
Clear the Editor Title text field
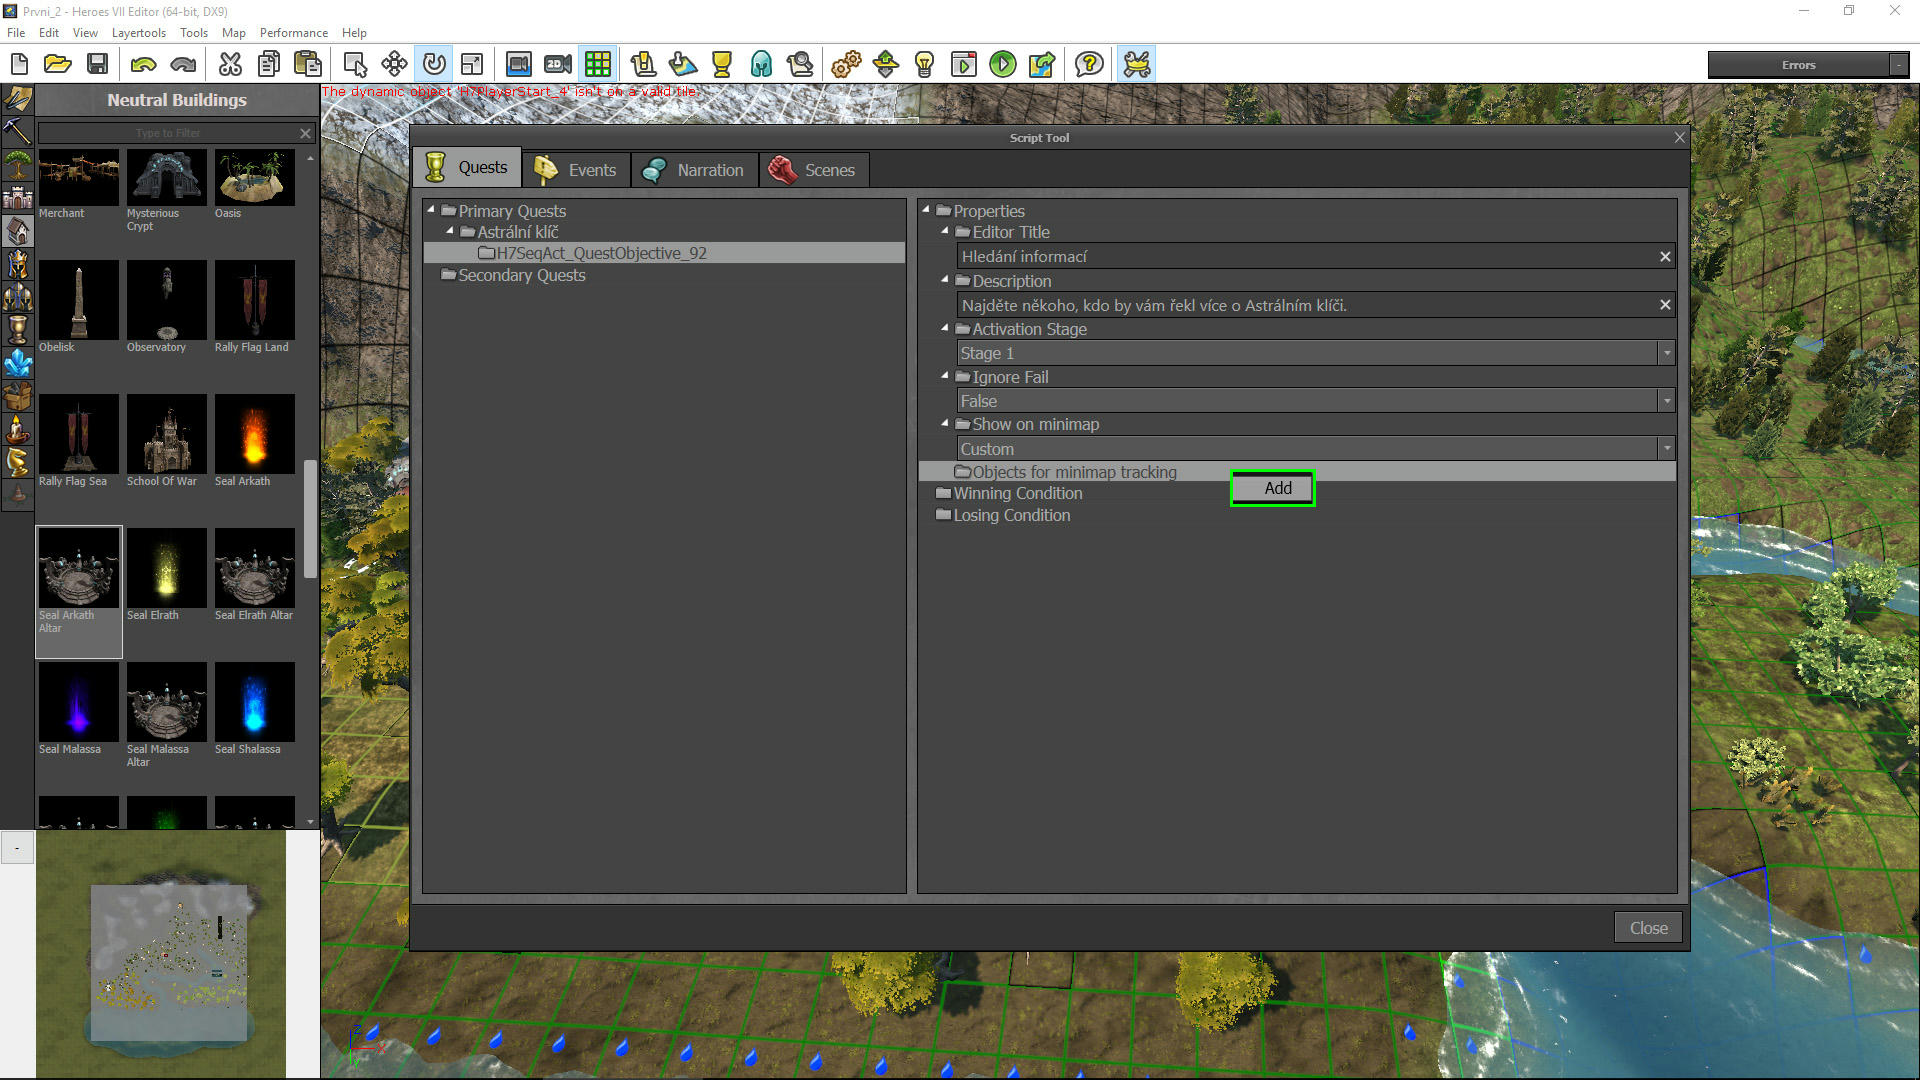pos(1665,257)
